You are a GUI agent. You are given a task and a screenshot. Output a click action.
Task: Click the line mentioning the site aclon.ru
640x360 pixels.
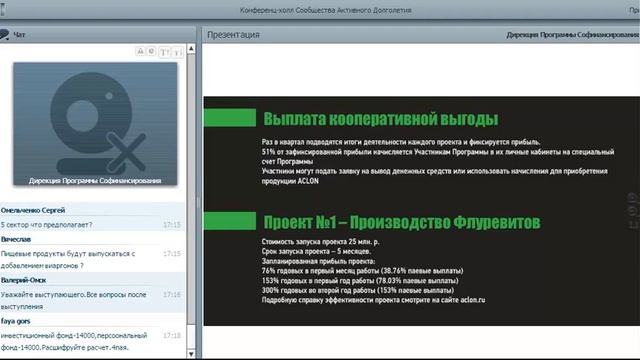[373, 300]
